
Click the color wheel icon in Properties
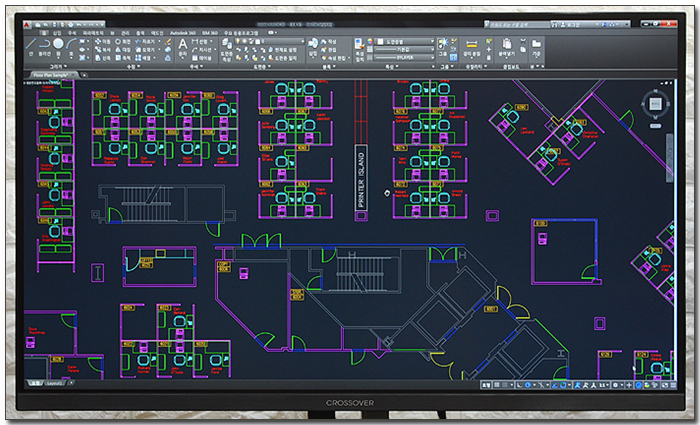coord(370,41)
